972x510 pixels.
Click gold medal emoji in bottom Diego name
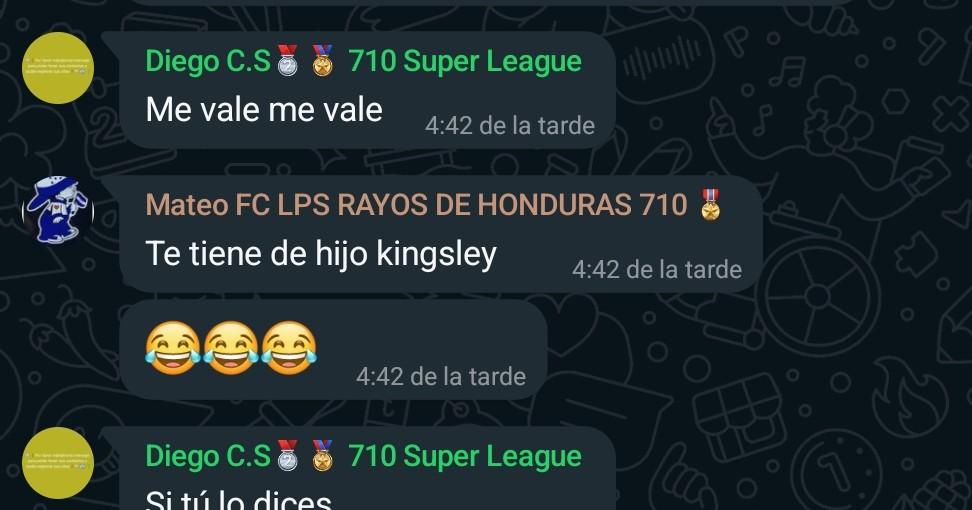tap(322, 456)
